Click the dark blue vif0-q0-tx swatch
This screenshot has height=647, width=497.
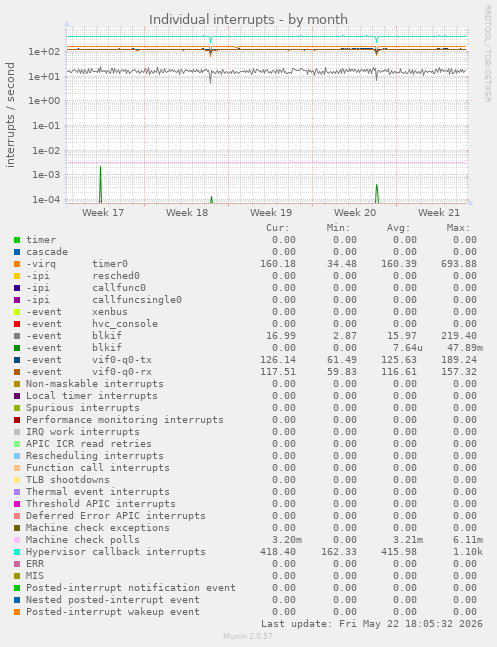coord(17,360)
